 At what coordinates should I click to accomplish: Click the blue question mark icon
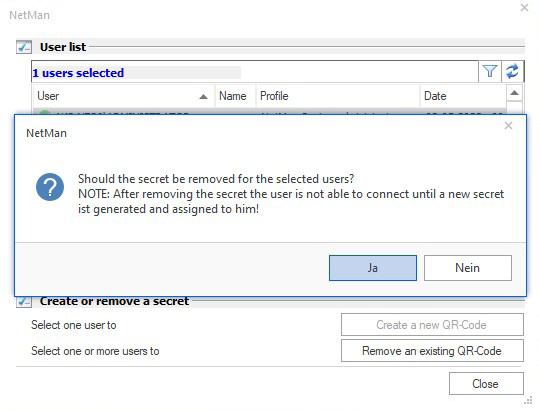(x=50, y=187)
